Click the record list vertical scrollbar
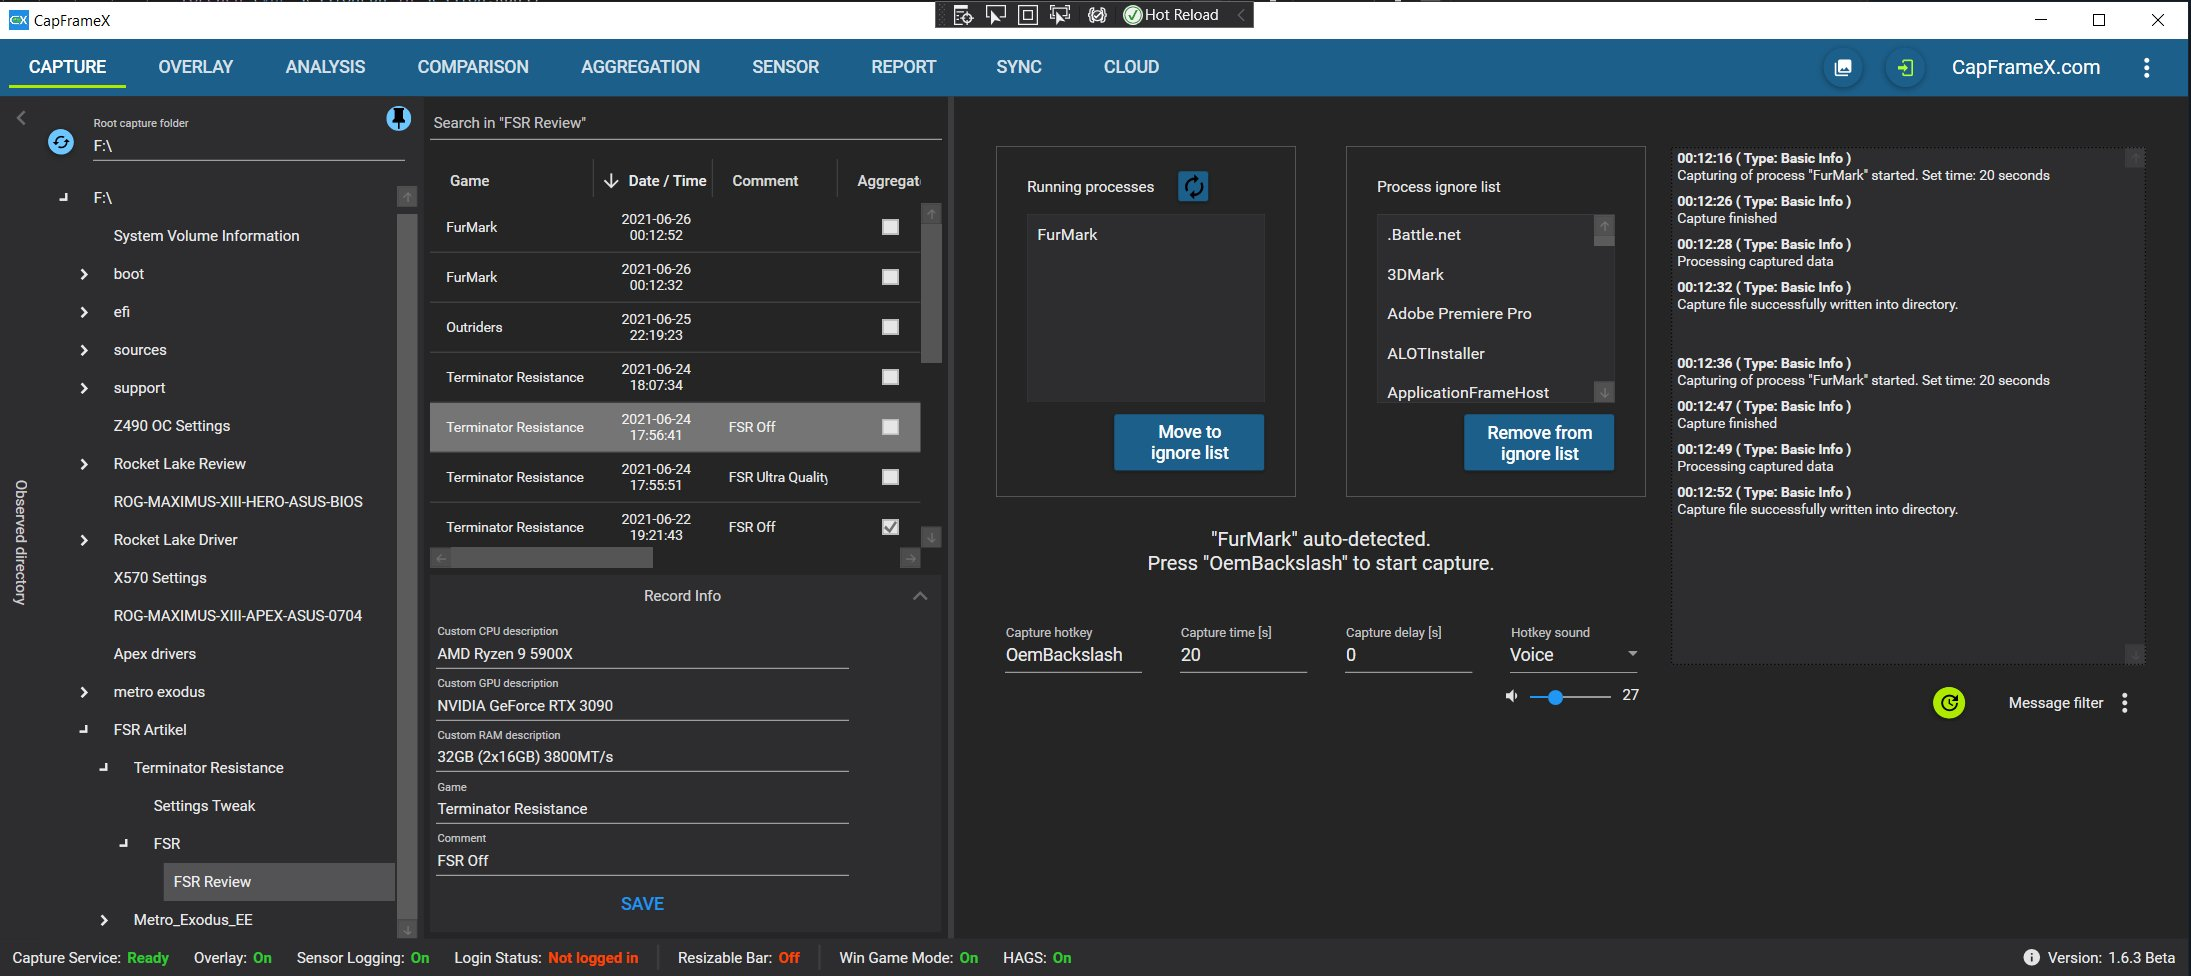Viewport: 2191px width, 976px height. point(931,294)
